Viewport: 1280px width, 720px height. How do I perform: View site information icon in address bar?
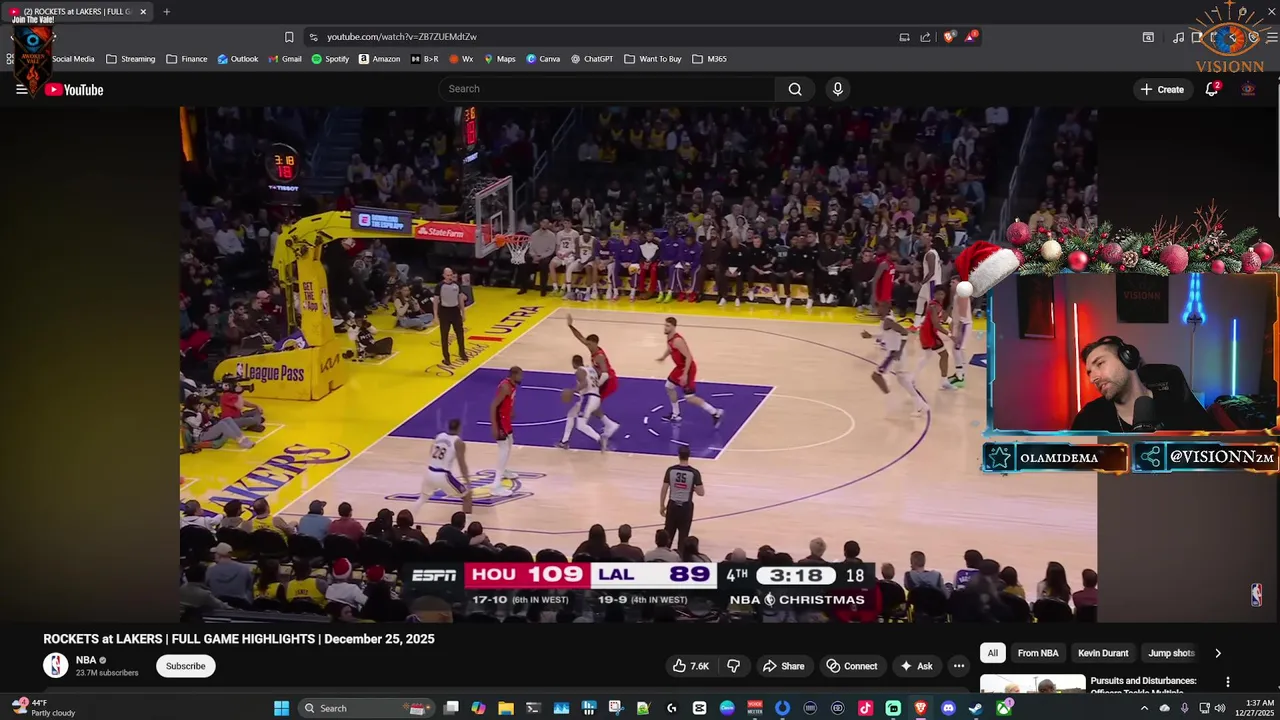click(314, 37)
